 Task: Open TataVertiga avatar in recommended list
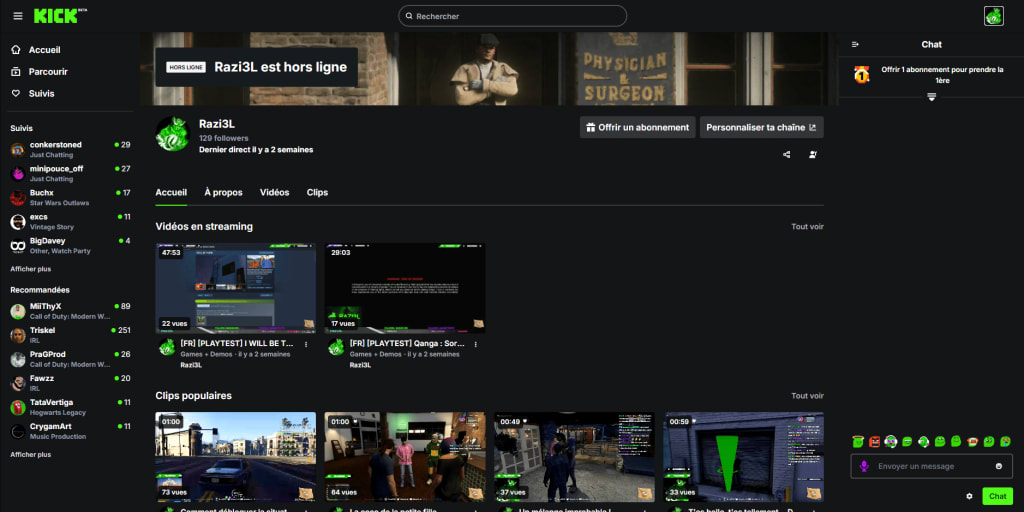(x=18, y=408)
